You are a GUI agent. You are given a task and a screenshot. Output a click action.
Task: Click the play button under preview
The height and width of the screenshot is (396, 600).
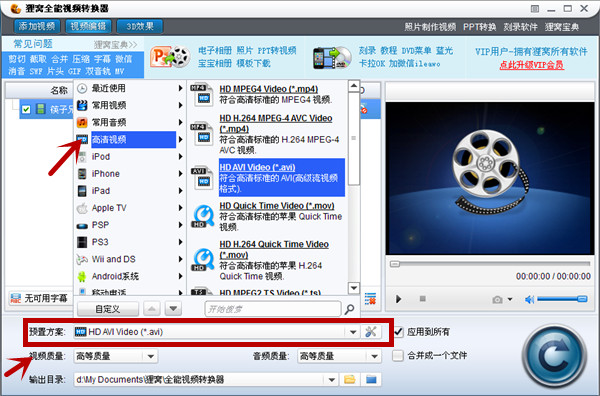click(398, 299)
